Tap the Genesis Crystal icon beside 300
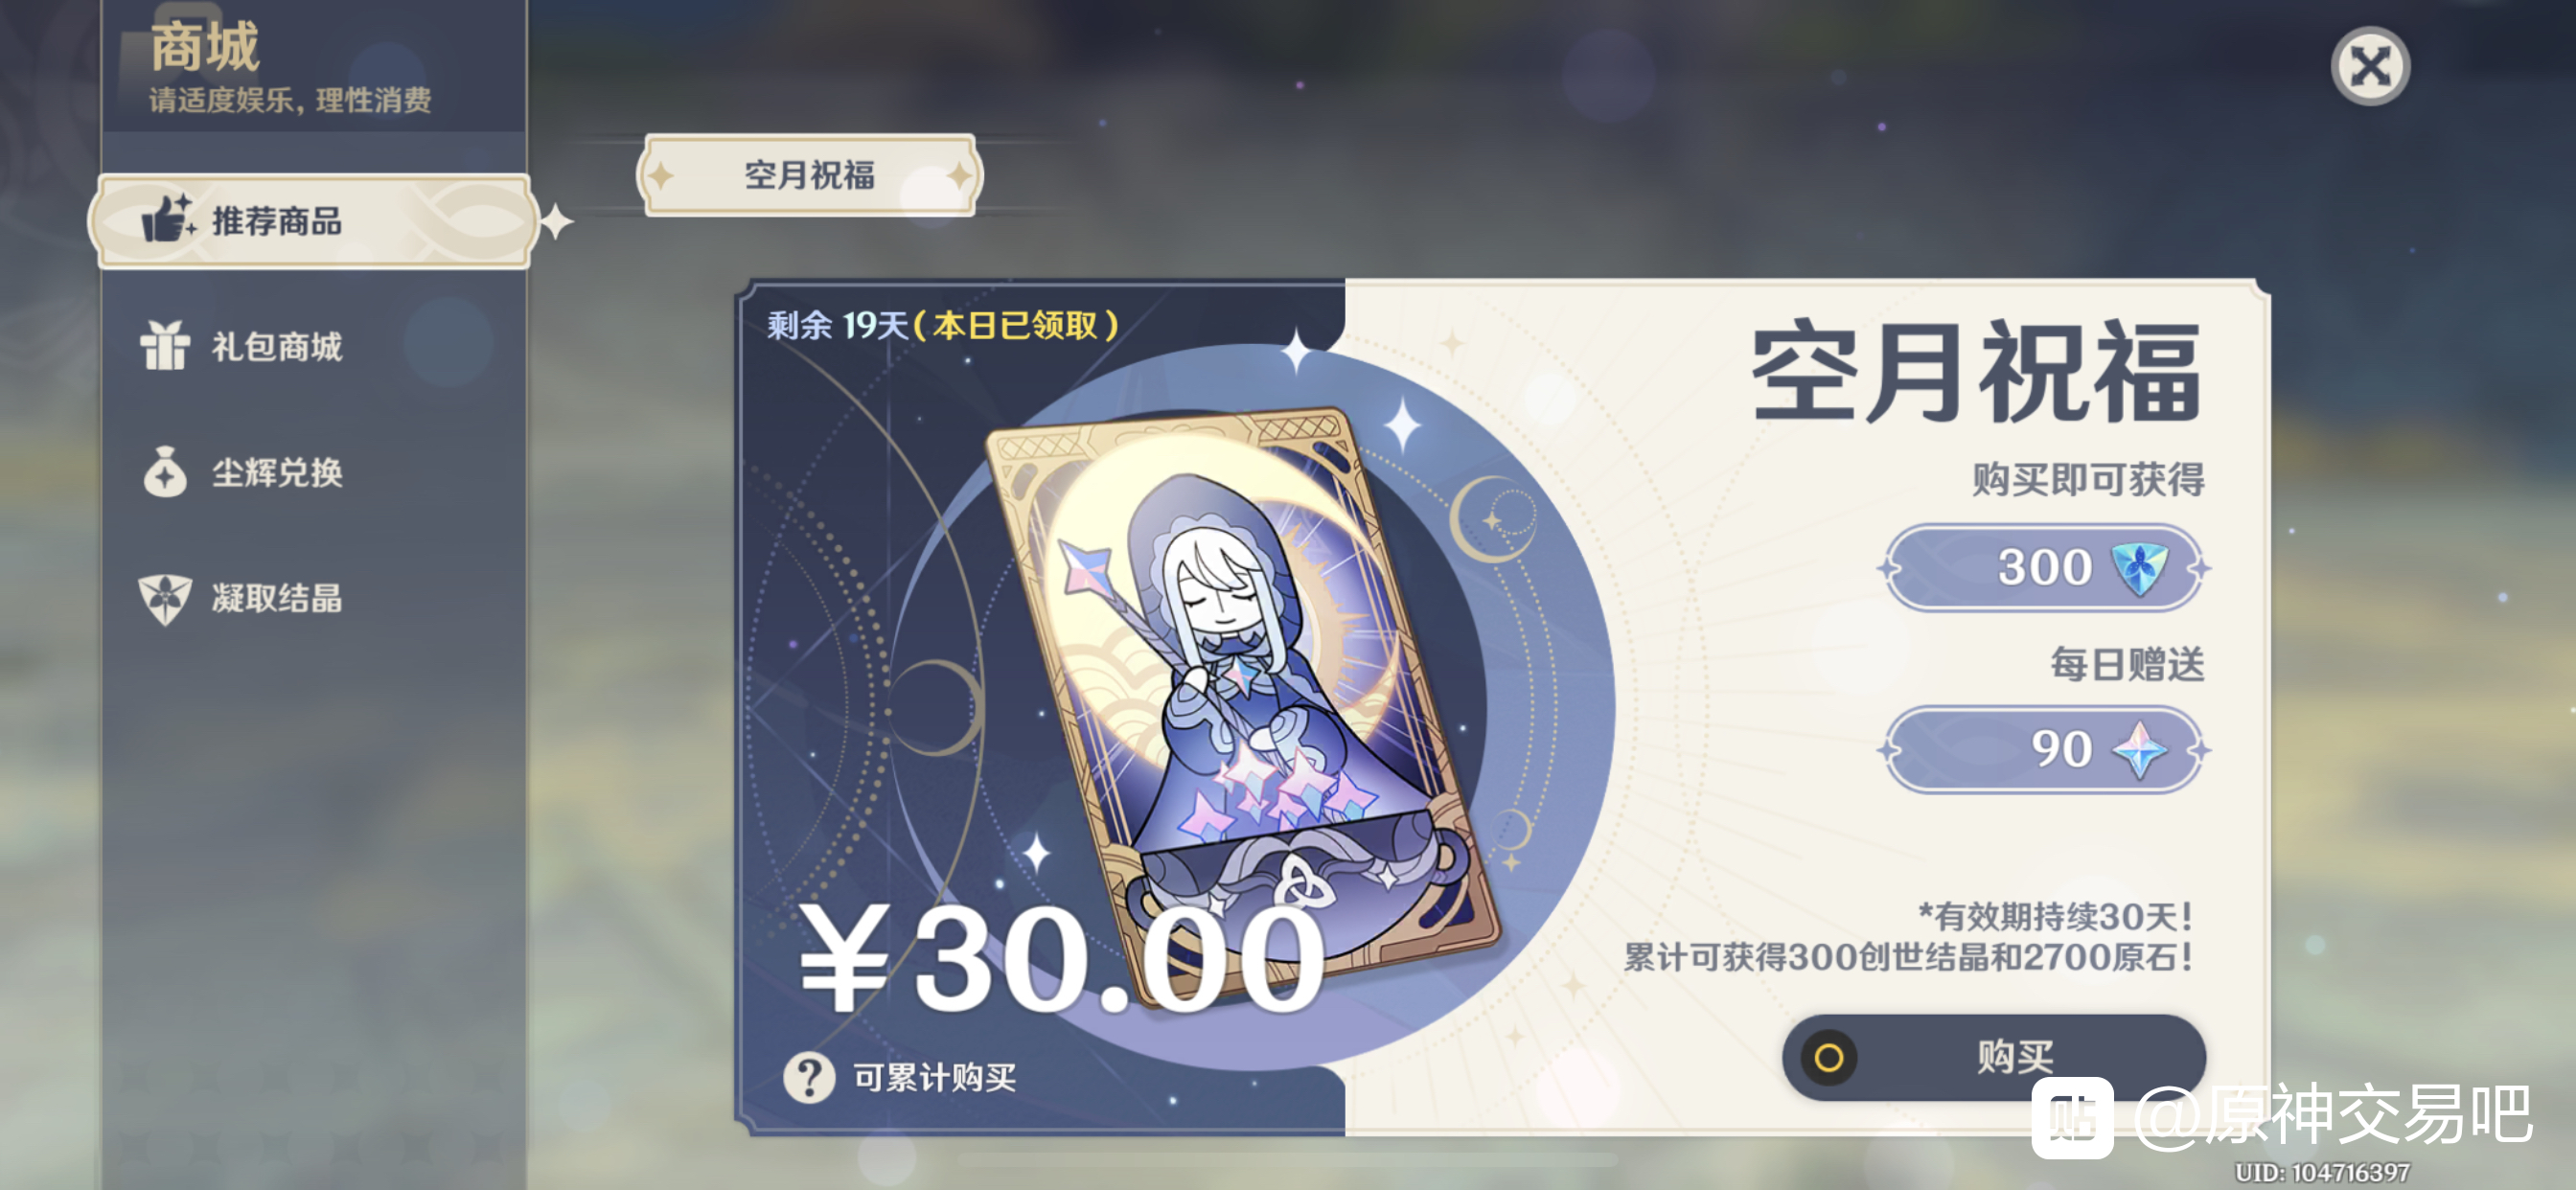Screen dimensions: 2576x1190 click(2140, 568)
